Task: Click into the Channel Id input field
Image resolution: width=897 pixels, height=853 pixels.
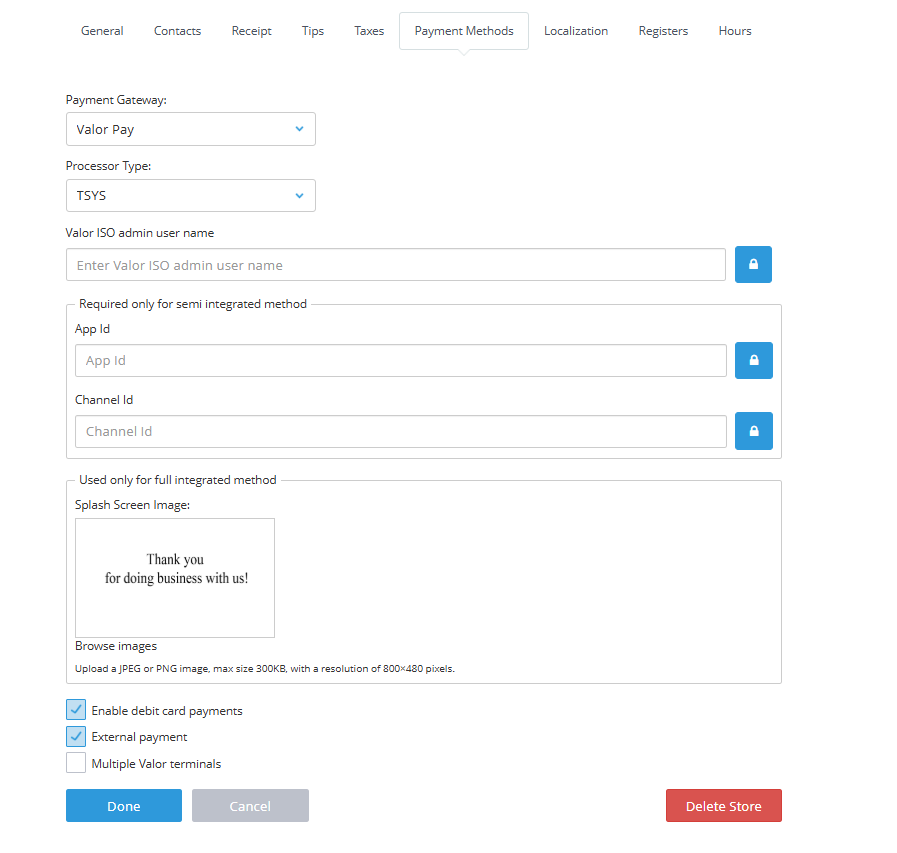Action: (x=400, y=431)
